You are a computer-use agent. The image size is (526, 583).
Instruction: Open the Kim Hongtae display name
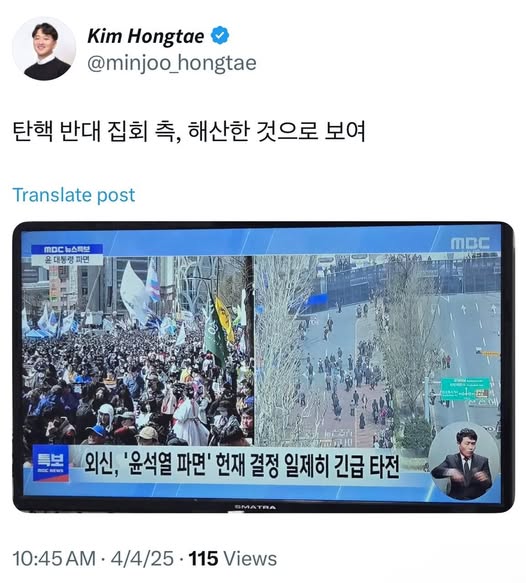[x=145, y=36]
